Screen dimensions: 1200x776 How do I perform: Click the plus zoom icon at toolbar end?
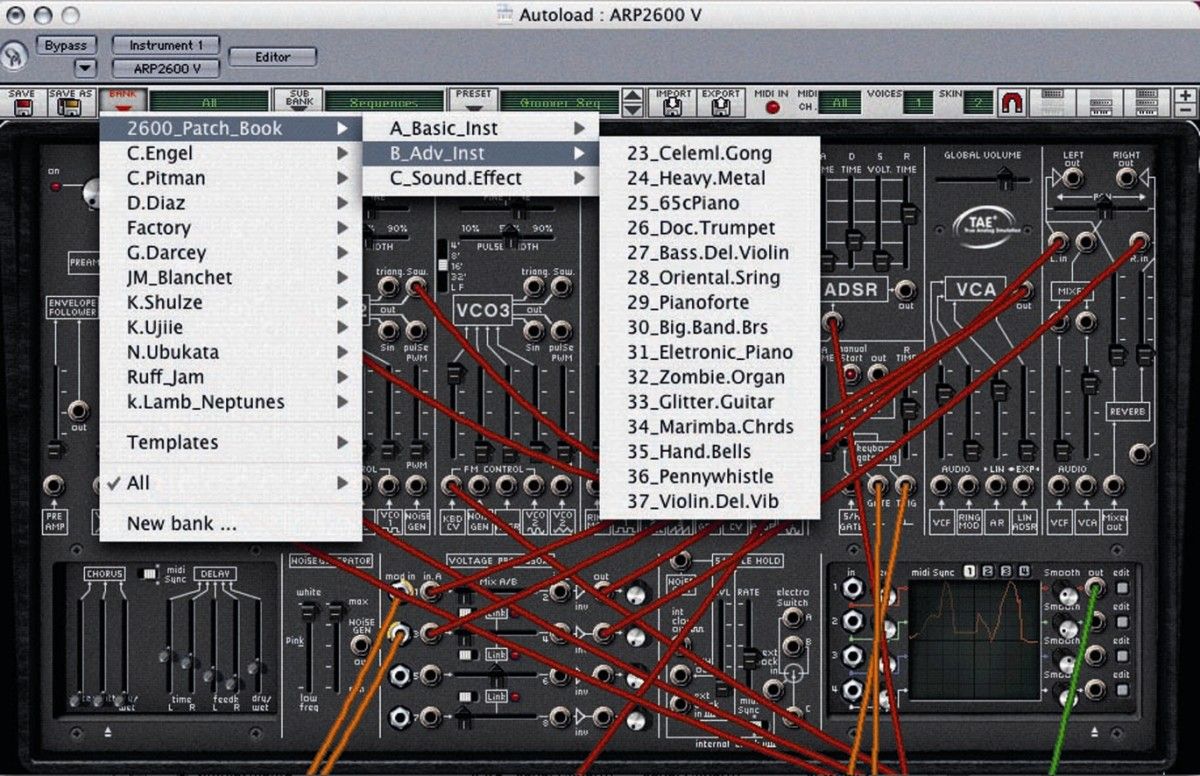pyautogui.click(x=1186, y=96)
